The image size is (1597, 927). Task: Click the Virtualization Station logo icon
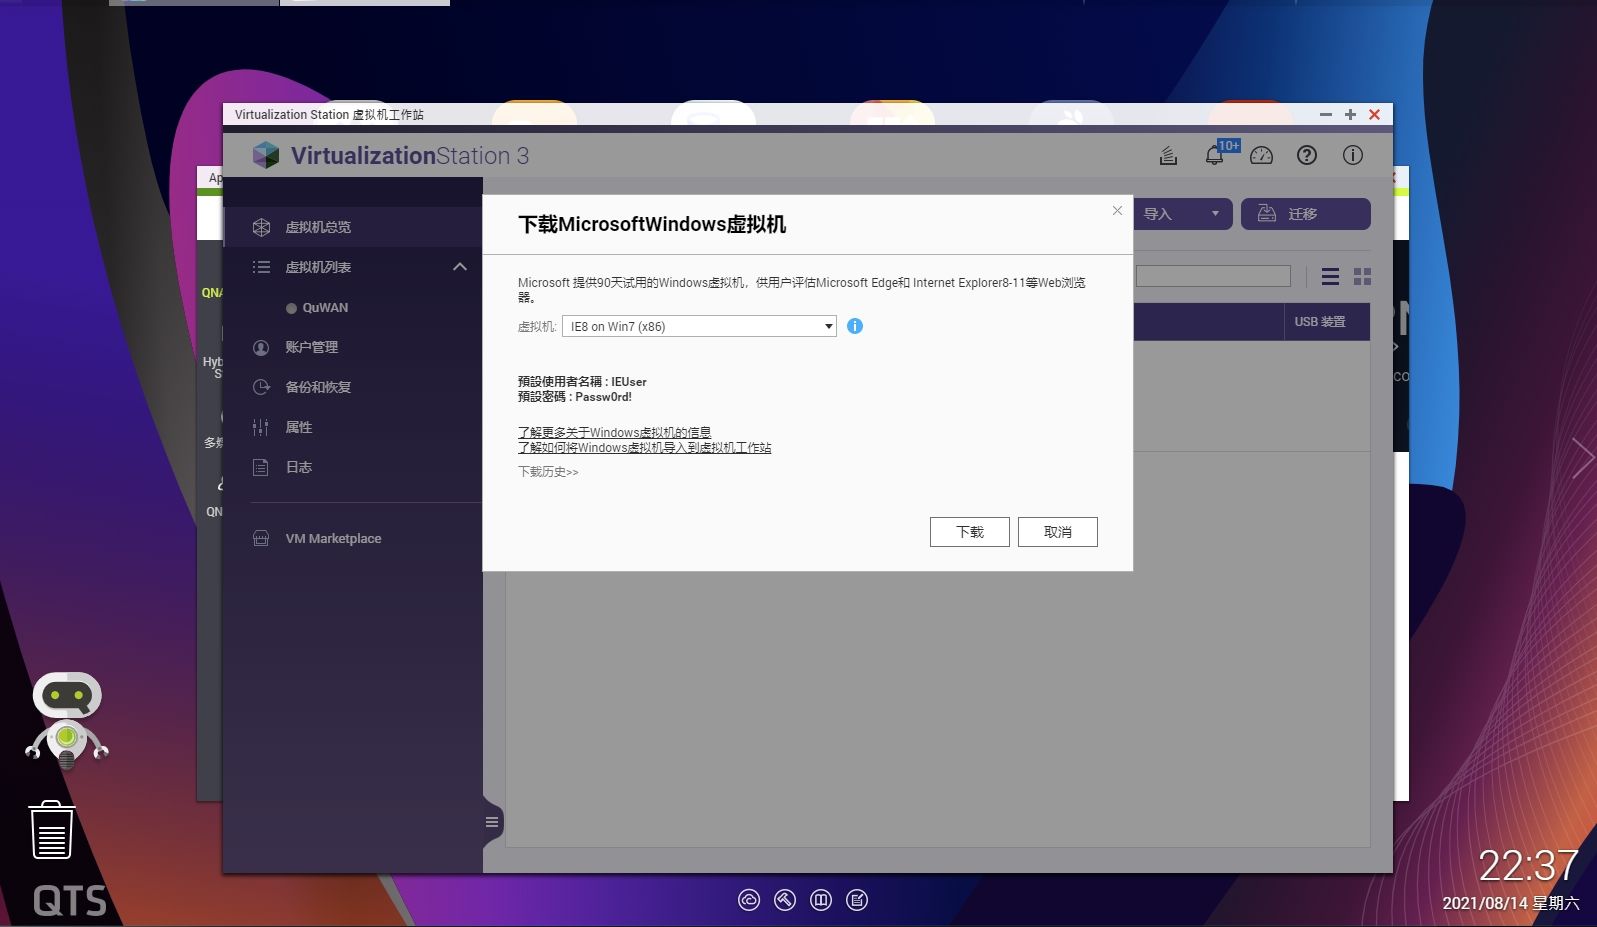(x=265, y=155)
